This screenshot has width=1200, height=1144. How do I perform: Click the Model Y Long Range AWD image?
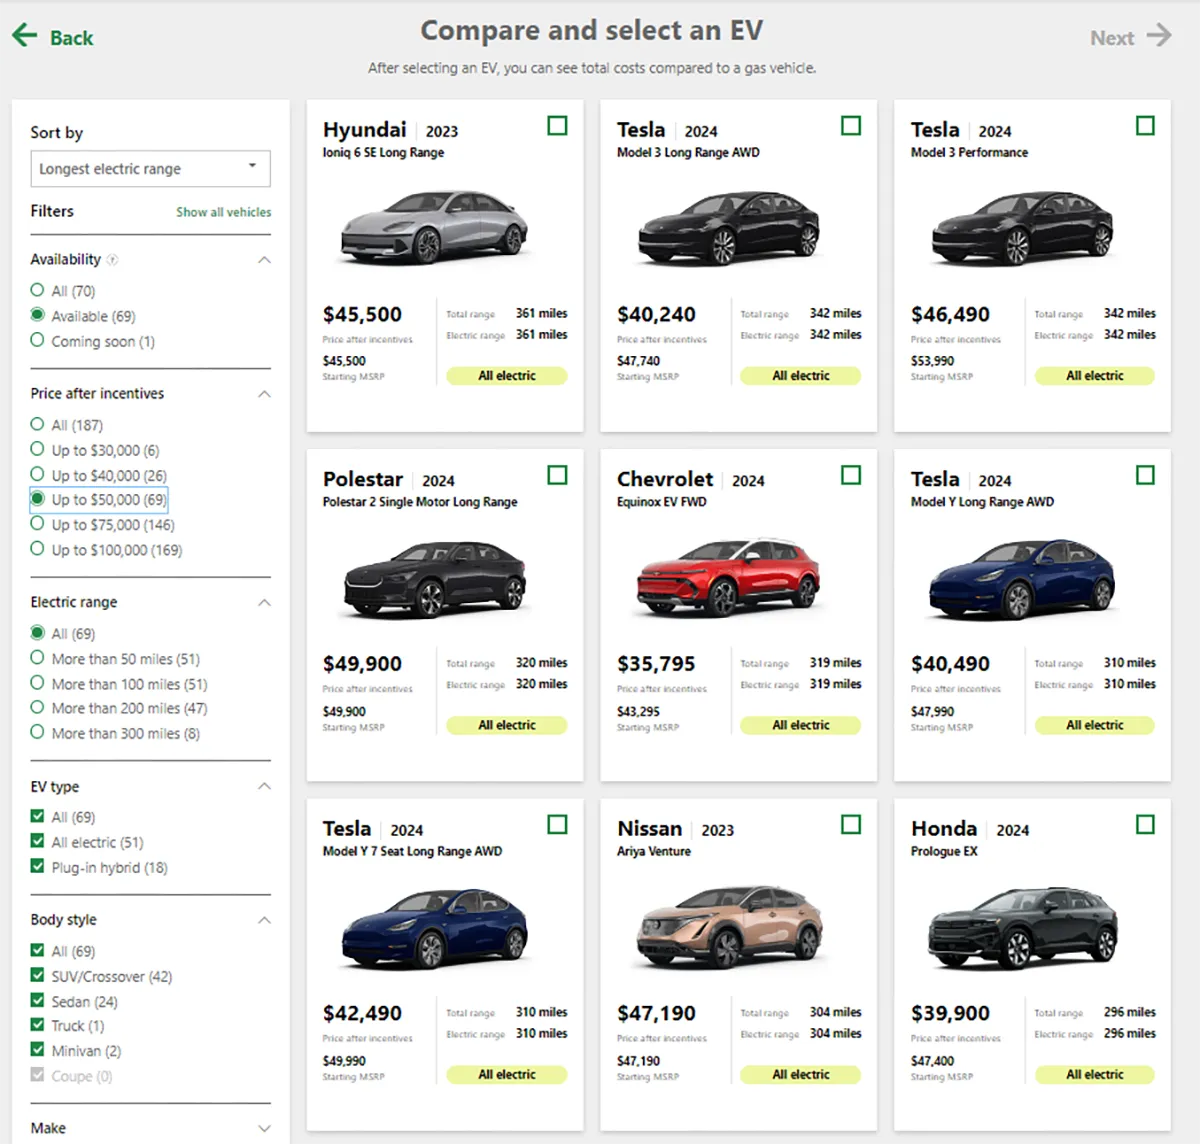[x=1022, y=578]
